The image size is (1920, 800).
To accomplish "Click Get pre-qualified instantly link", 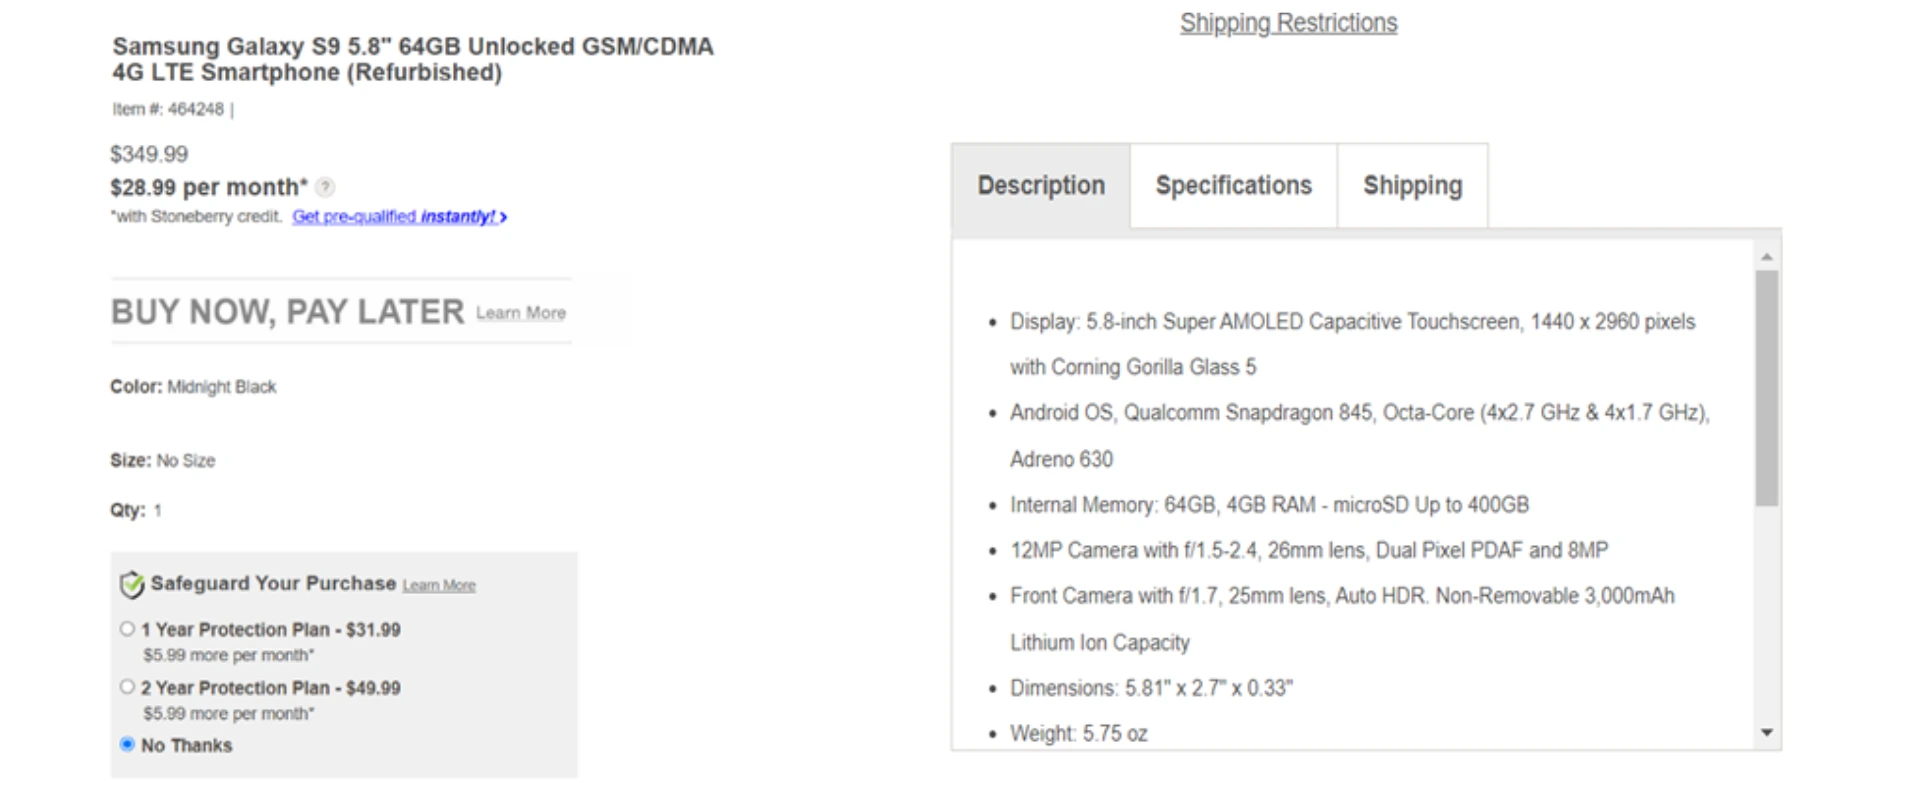I will coord(397,216).
